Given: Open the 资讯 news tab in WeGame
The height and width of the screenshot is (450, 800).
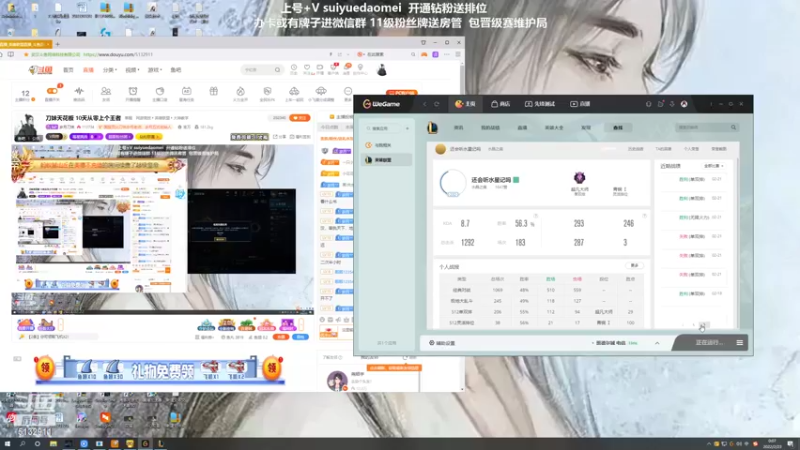Looking at the screenshot, I should pyautogui.click(x=459, y=128).
